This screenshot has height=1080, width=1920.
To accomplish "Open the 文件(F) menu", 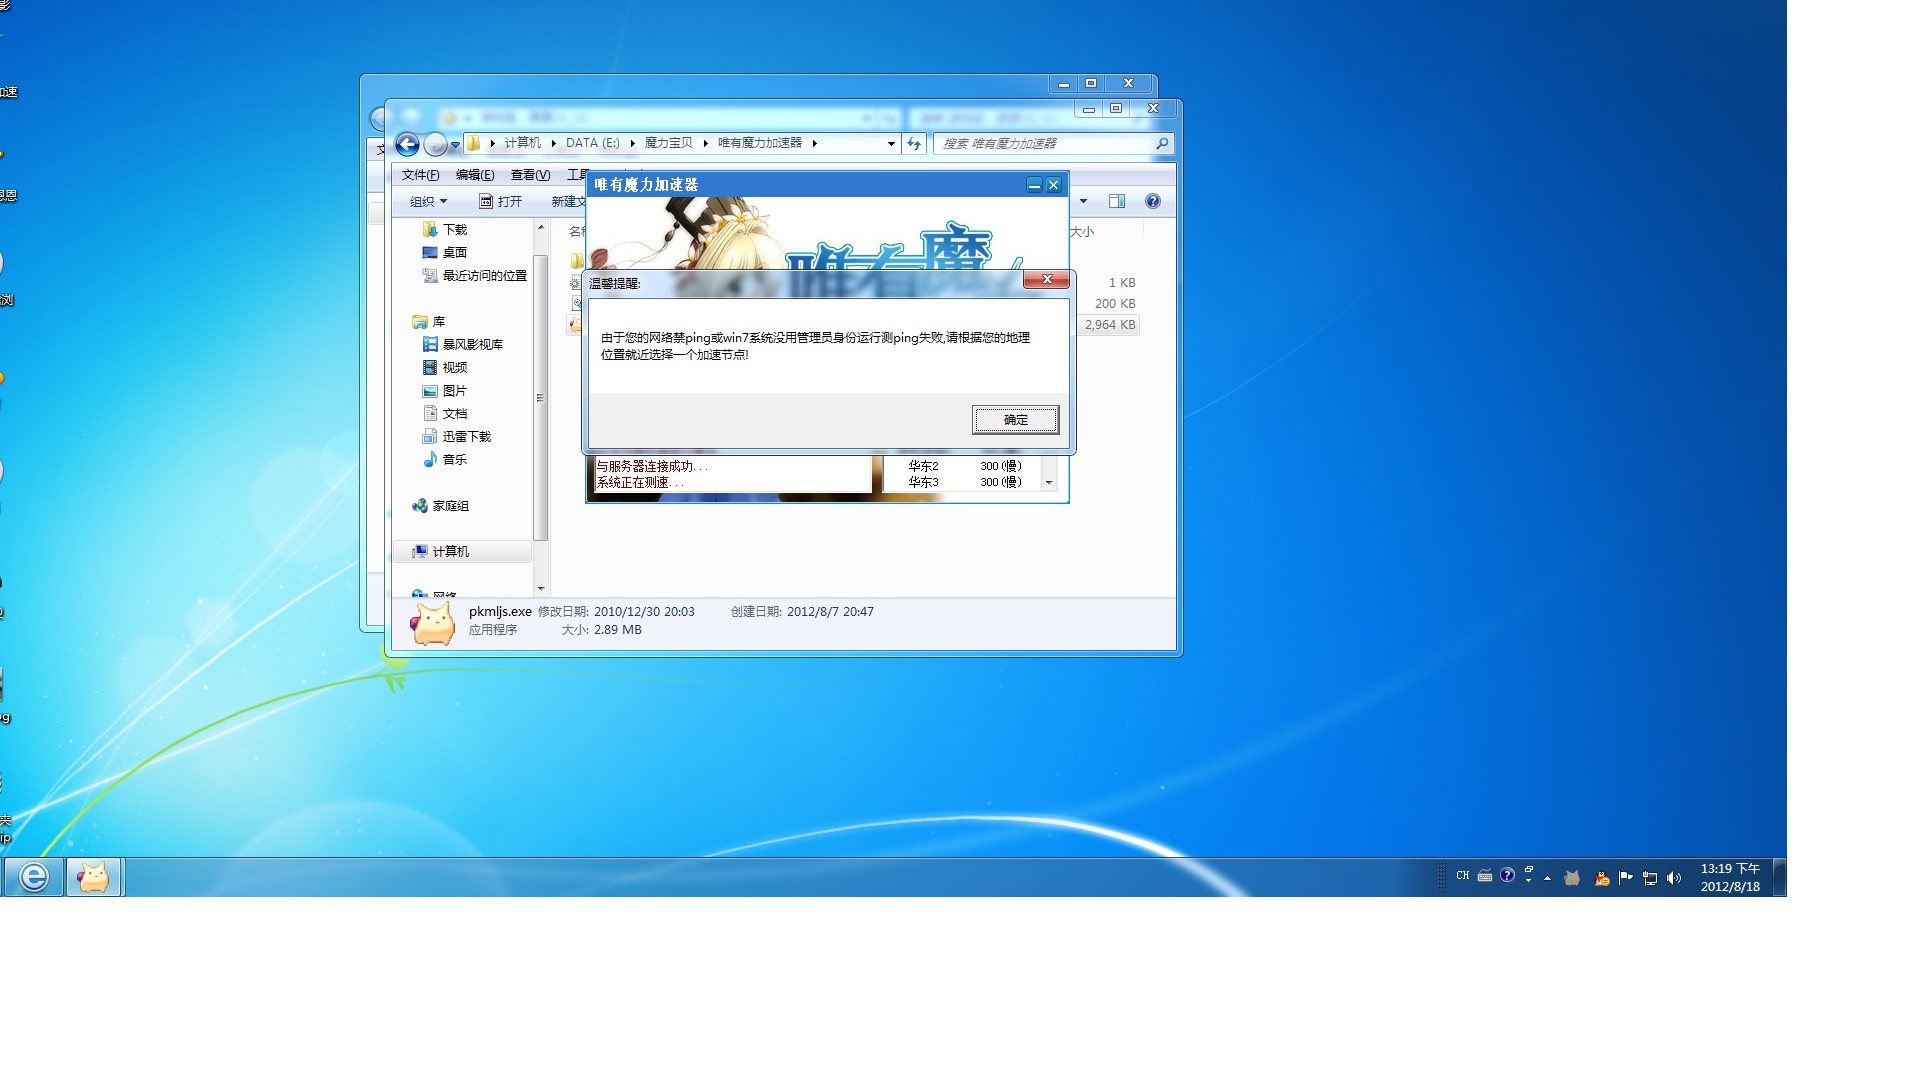I will (420, 175).
